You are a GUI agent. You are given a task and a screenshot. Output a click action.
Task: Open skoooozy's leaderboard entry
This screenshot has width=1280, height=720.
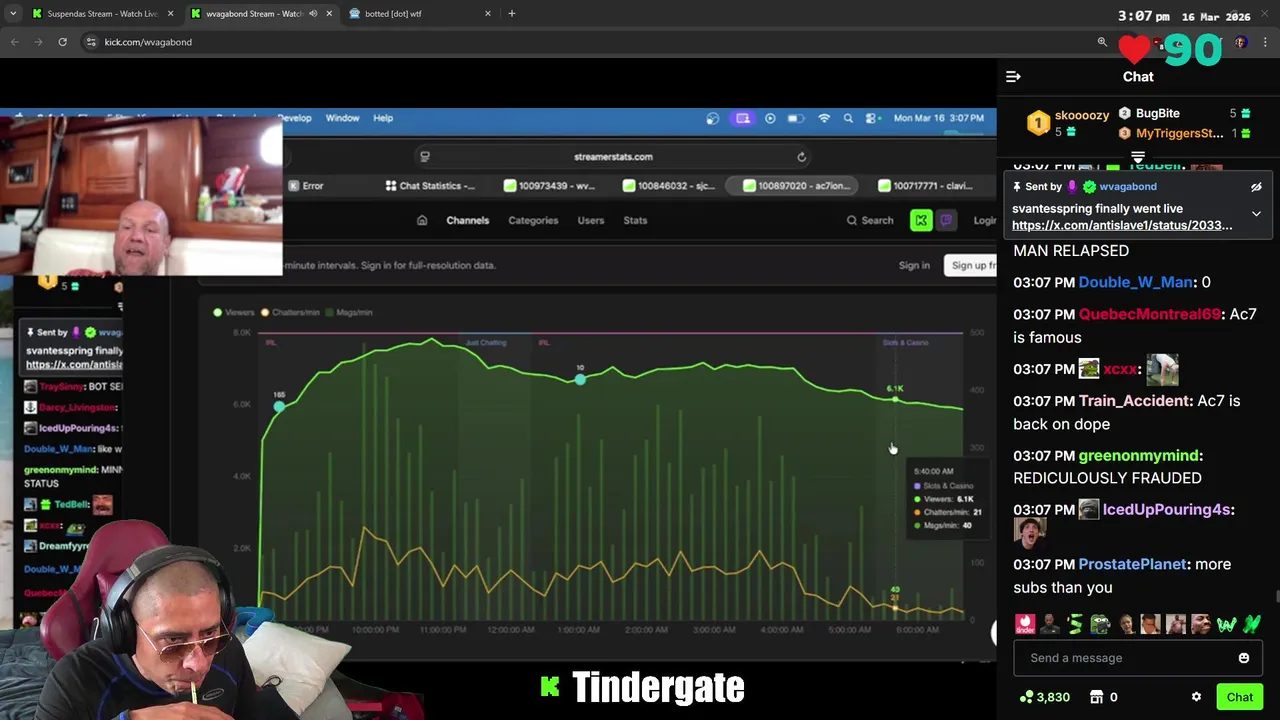coord(1070,123)
